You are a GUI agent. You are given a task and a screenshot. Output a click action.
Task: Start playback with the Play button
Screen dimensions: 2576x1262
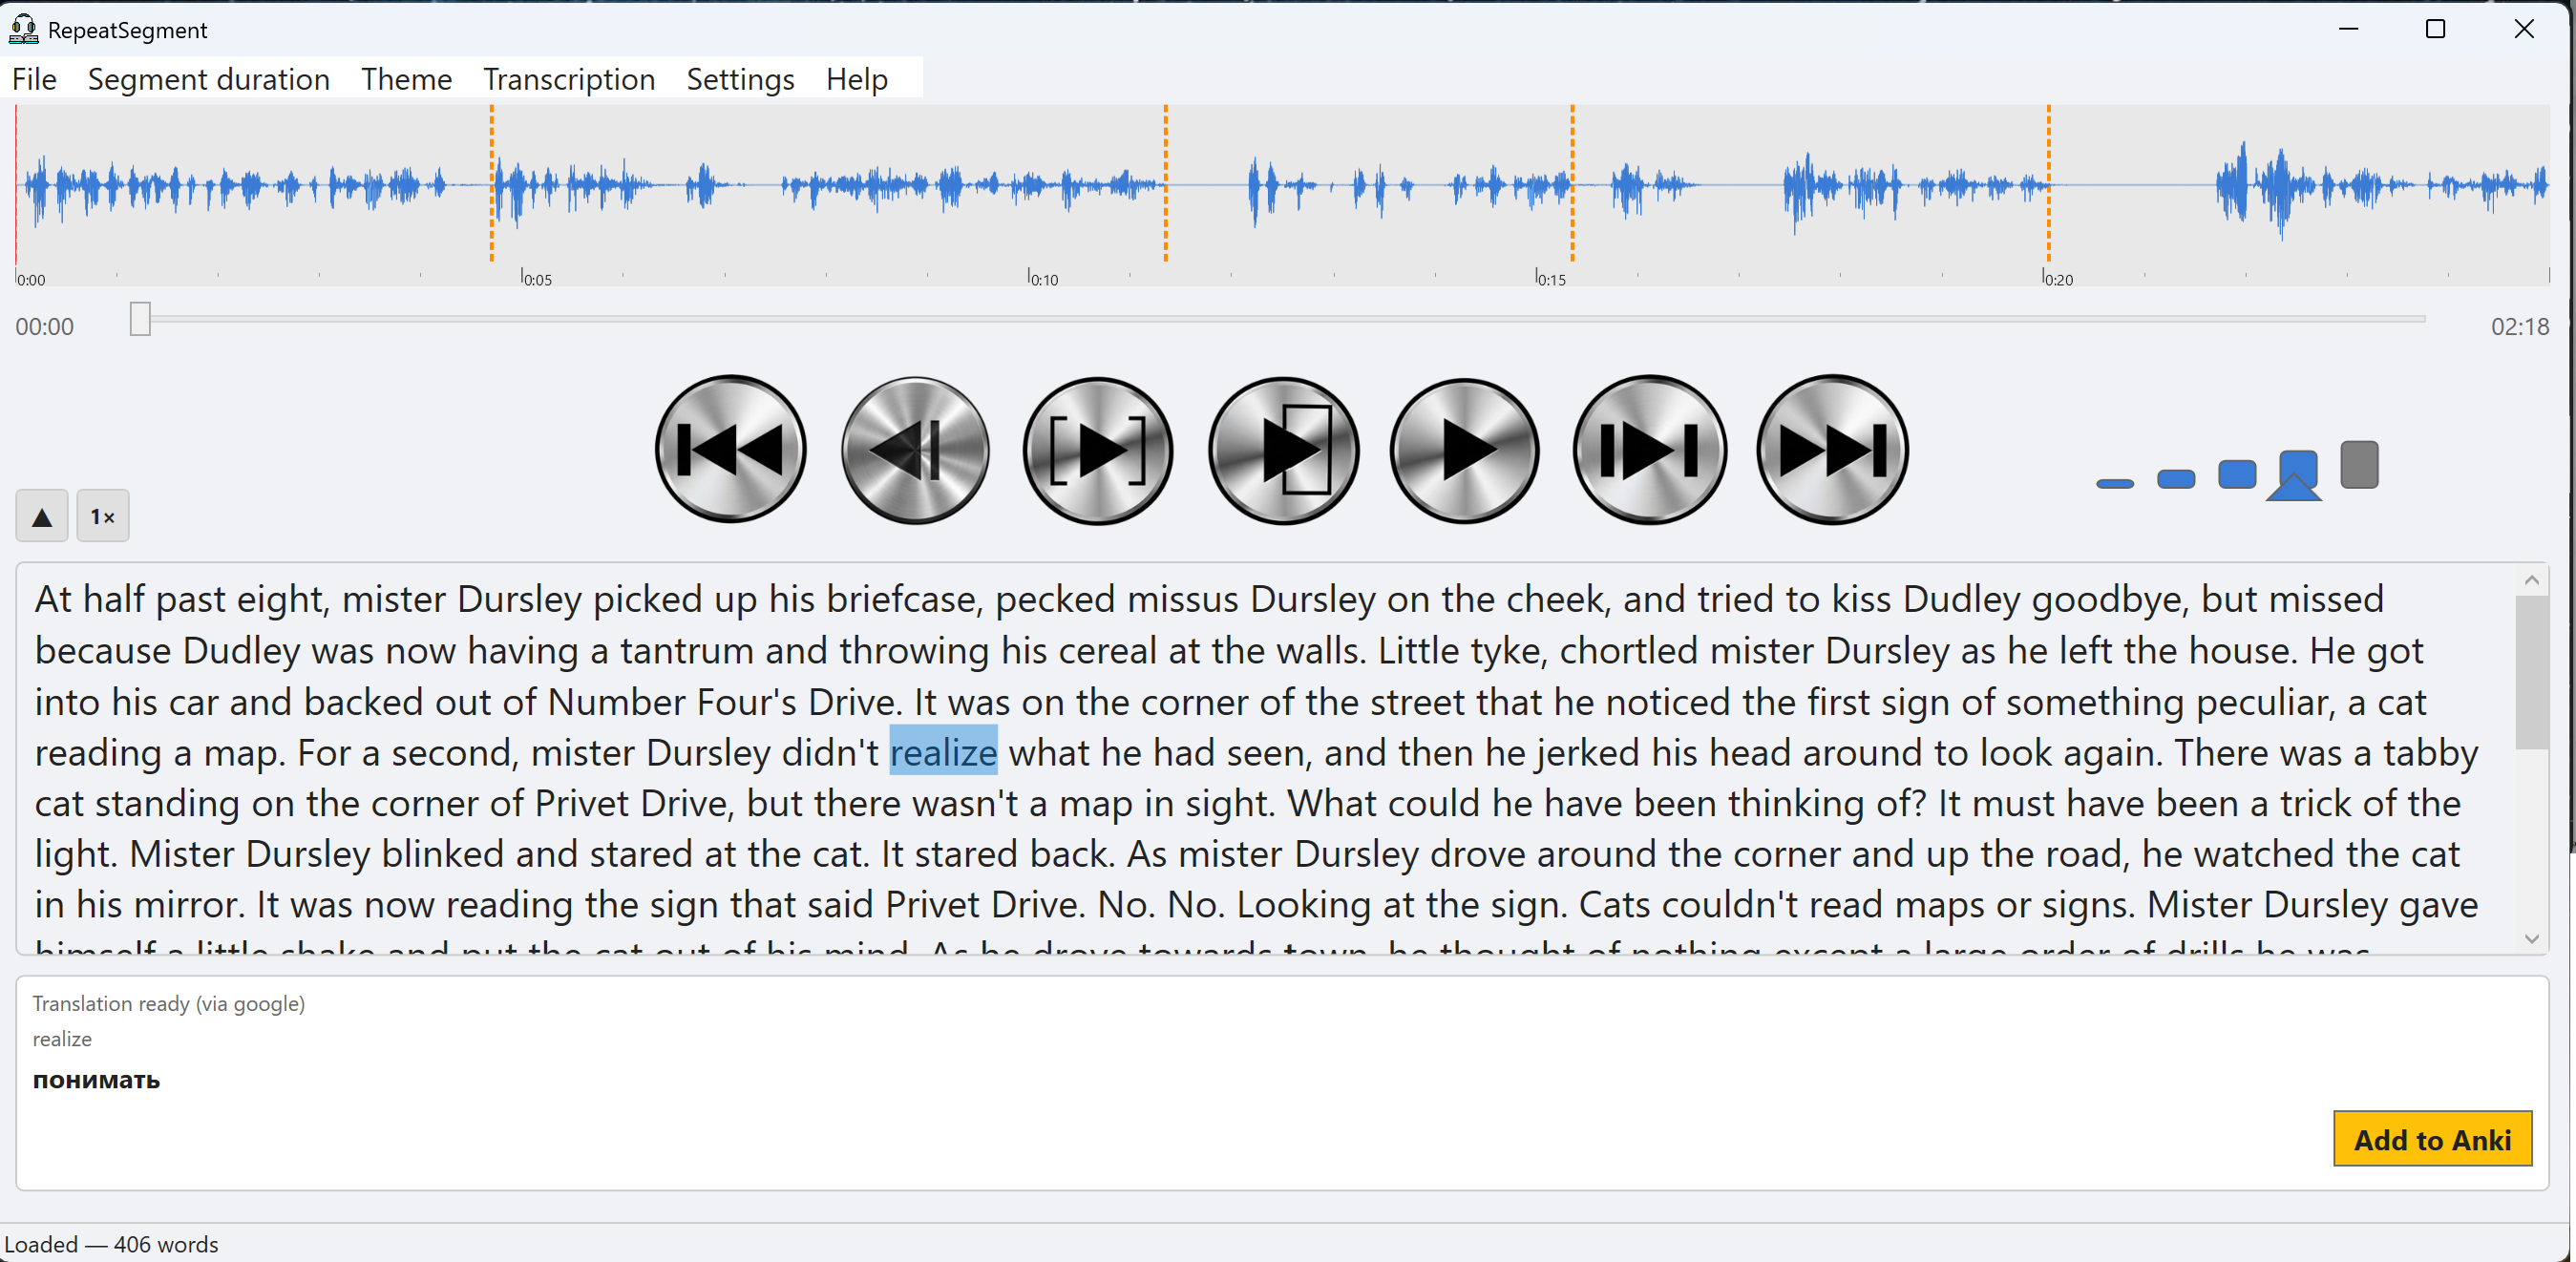pyautogui.click(x=1465, y=450)
